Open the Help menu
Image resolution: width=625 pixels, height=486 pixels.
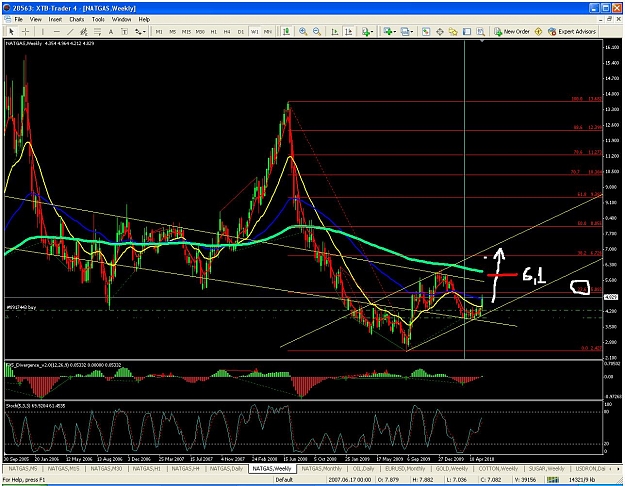click(x=144, y=19)
